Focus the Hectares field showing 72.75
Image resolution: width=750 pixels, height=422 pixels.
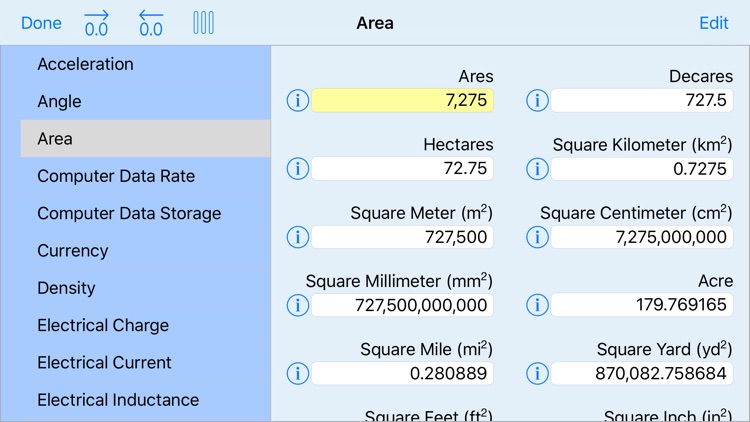[402, 169]
